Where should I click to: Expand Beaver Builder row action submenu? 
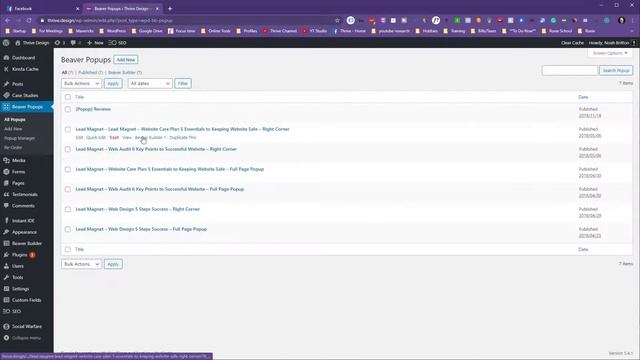coord(150,138)
